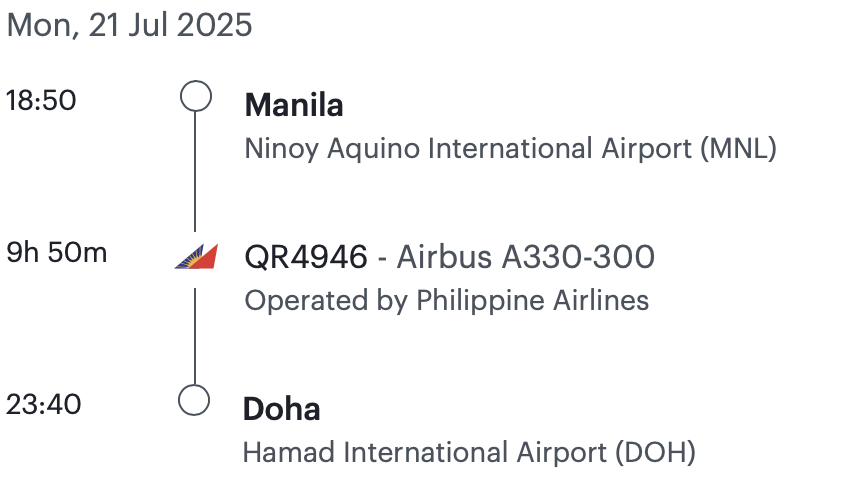Viewport: 862px width, 484px height.
Task: Click the Philippine Airlines logo icon
Action: 196,256
